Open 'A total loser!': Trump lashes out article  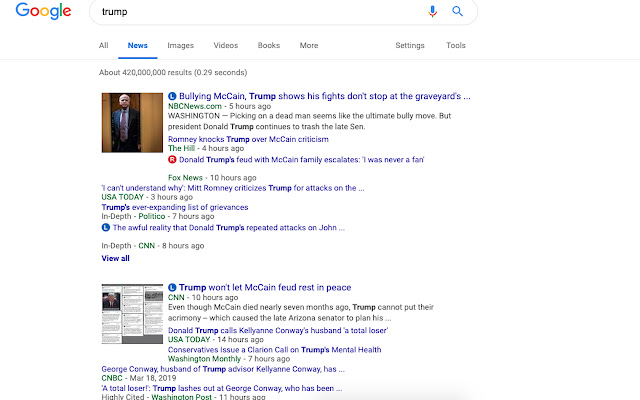pyautogui.click(x=222, y=388)
